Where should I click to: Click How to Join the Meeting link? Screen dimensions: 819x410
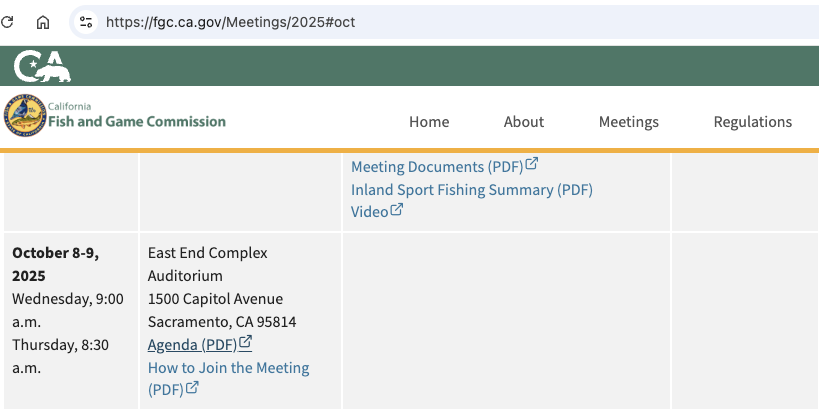pyautogui.click(x=228, y=368)
